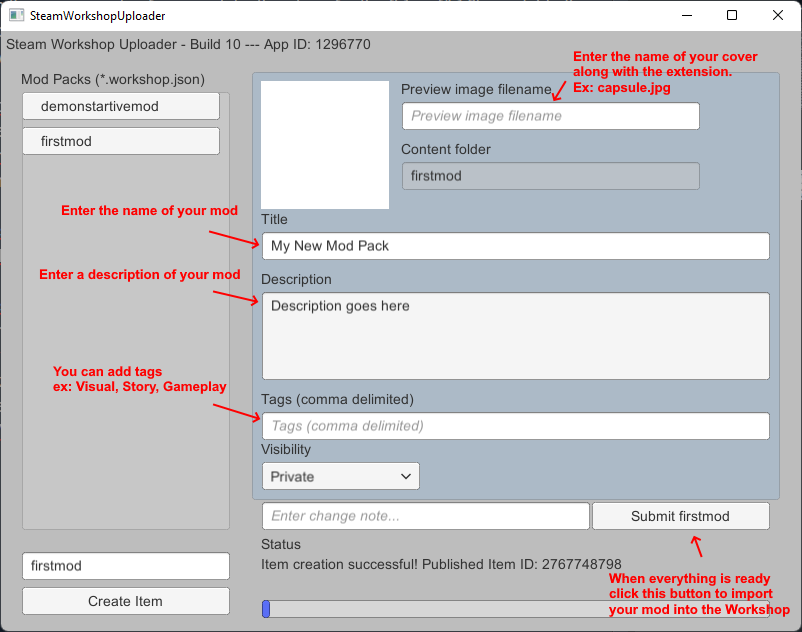Focus the Tags comma delimited input

click(x=515, y=426)
